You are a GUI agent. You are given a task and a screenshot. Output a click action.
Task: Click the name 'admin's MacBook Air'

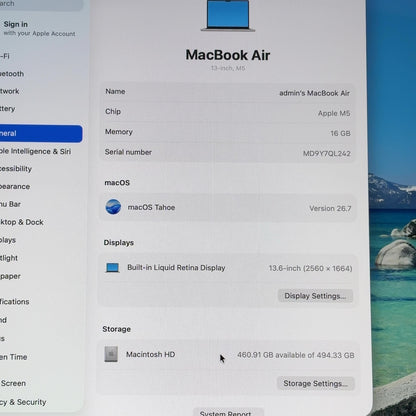[x=315, y=93]
